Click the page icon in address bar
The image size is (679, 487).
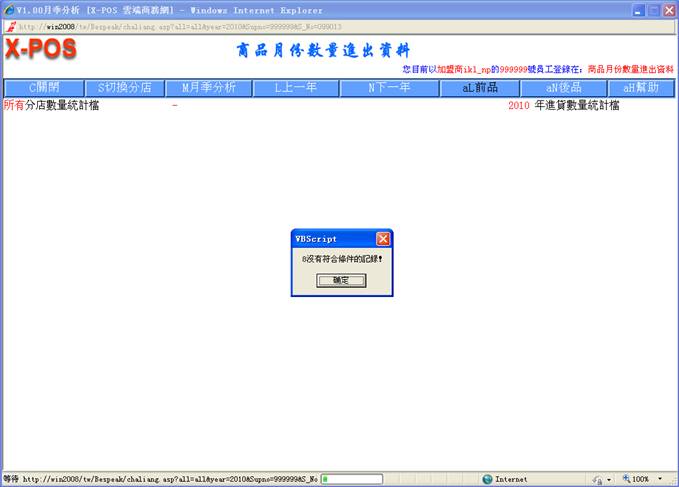[x=11, y=27]
